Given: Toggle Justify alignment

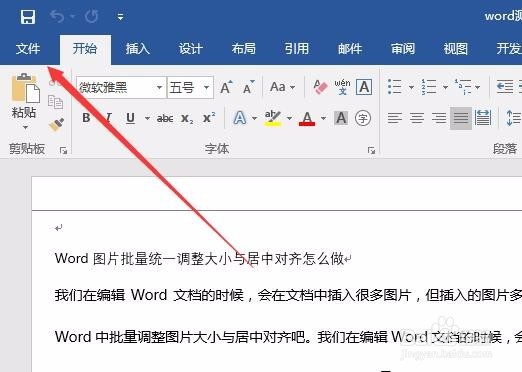Looking at the screenshot, I should (461, 118).
